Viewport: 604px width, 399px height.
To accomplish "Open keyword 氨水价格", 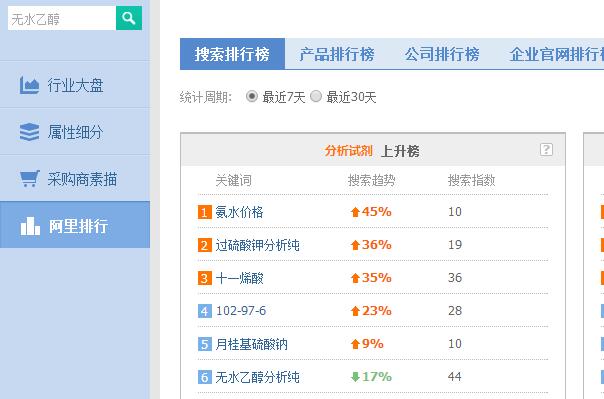I will [239, 212].
